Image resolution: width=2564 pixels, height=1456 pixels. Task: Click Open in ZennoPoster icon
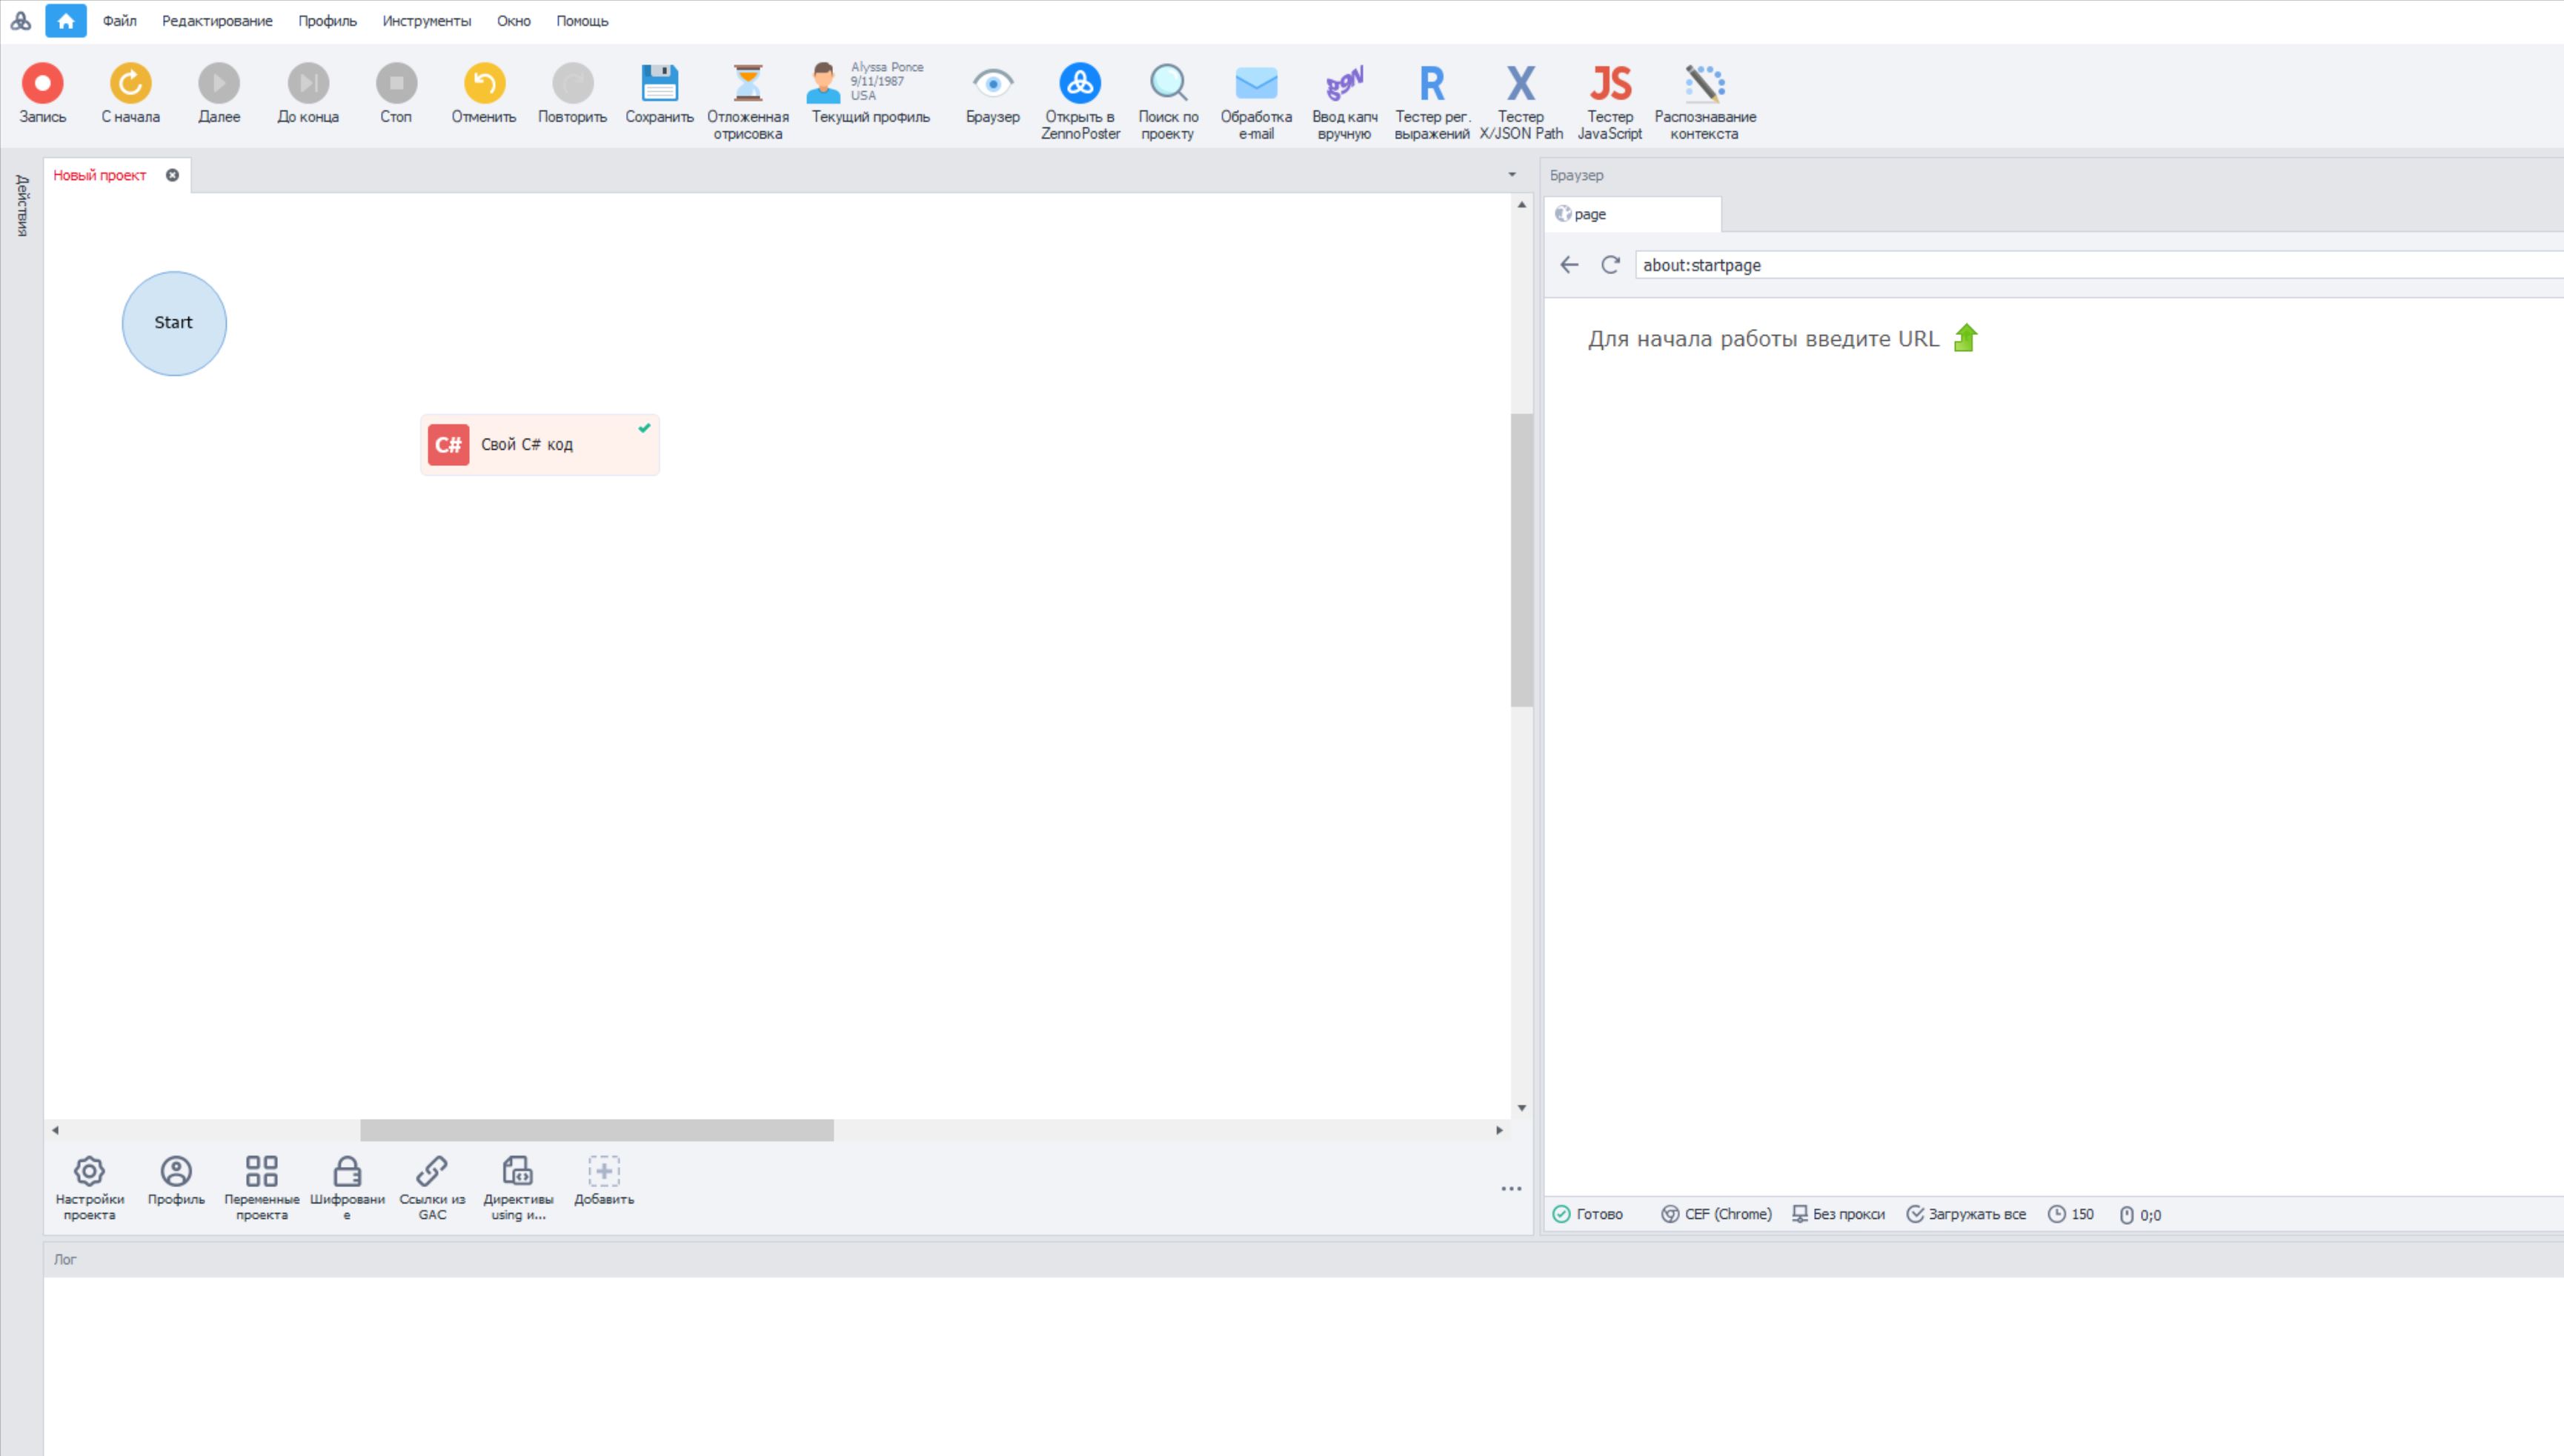point(1080,84)
